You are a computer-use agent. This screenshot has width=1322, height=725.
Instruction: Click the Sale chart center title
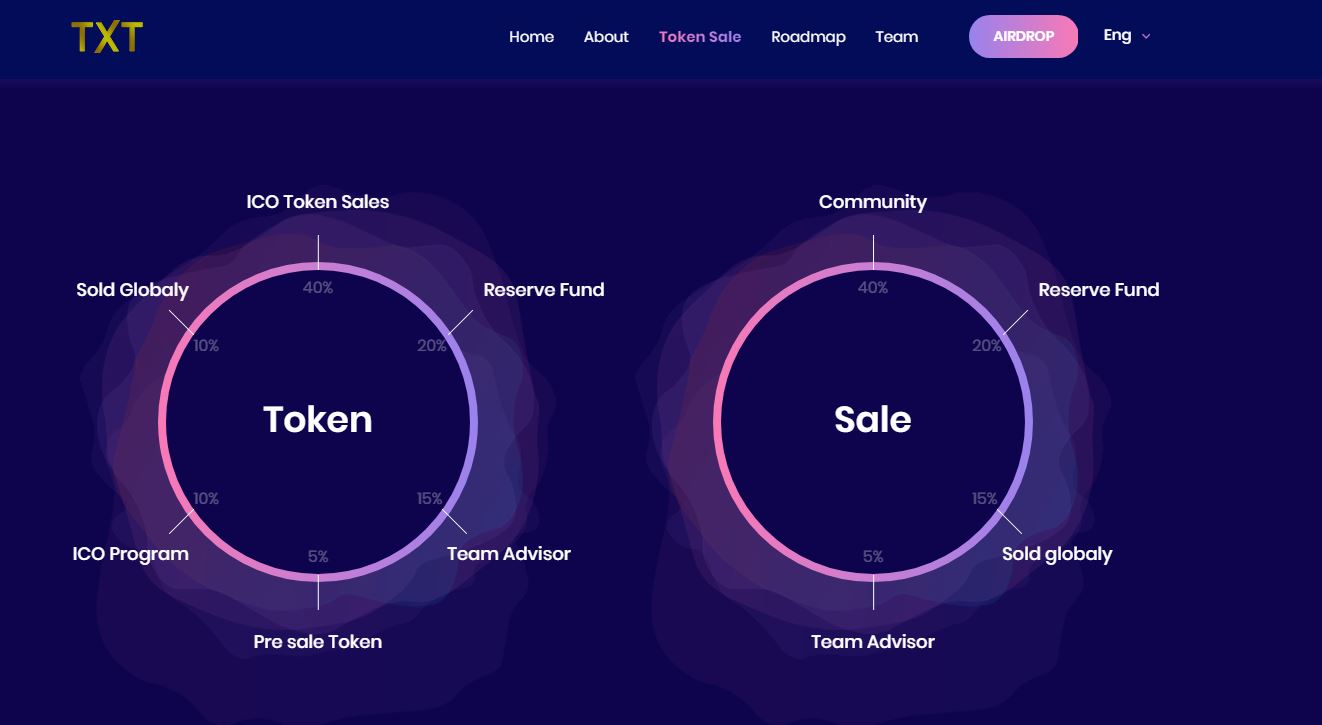873,419
